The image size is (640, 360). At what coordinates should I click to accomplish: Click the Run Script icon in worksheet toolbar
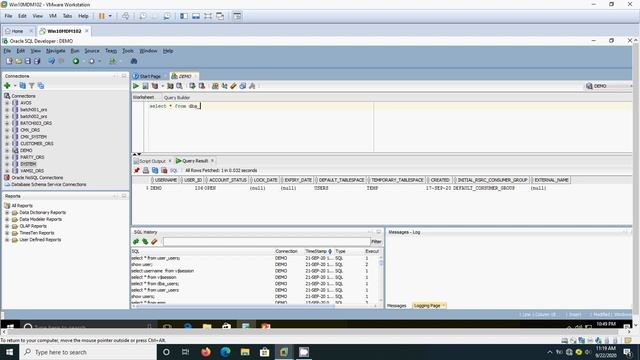pos(145,86)
